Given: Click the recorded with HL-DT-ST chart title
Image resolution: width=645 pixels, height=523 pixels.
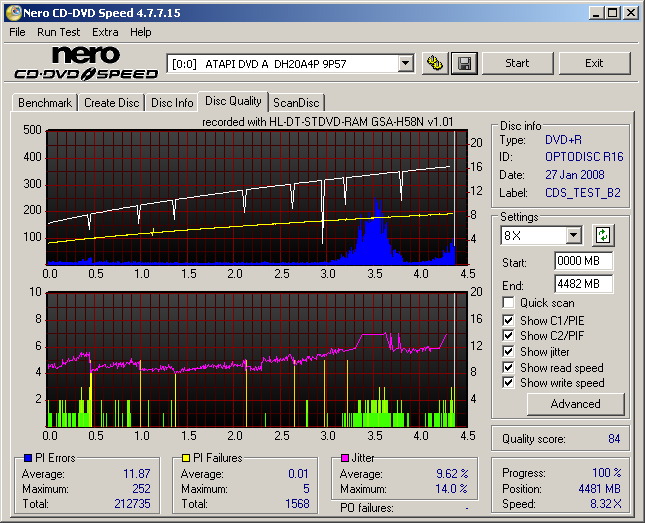Looking at the screenshot, I should [x=327, y=122].
